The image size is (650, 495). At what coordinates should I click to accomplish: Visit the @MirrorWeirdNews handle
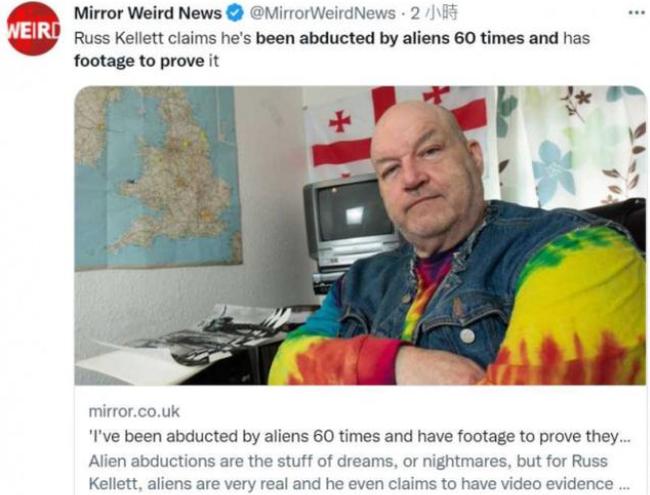point(322,14)
